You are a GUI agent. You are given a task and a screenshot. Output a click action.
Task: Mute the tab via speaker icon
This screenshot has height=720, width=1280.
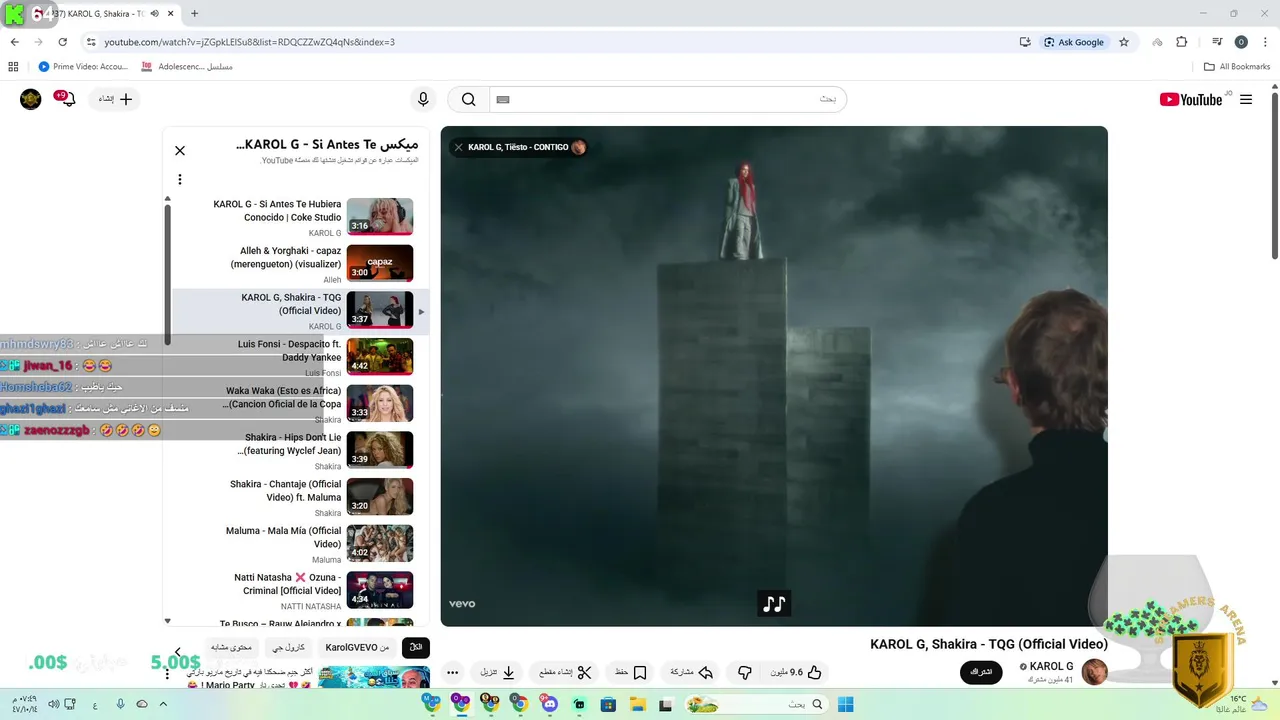pyautogui.click(x=155, y=14)
